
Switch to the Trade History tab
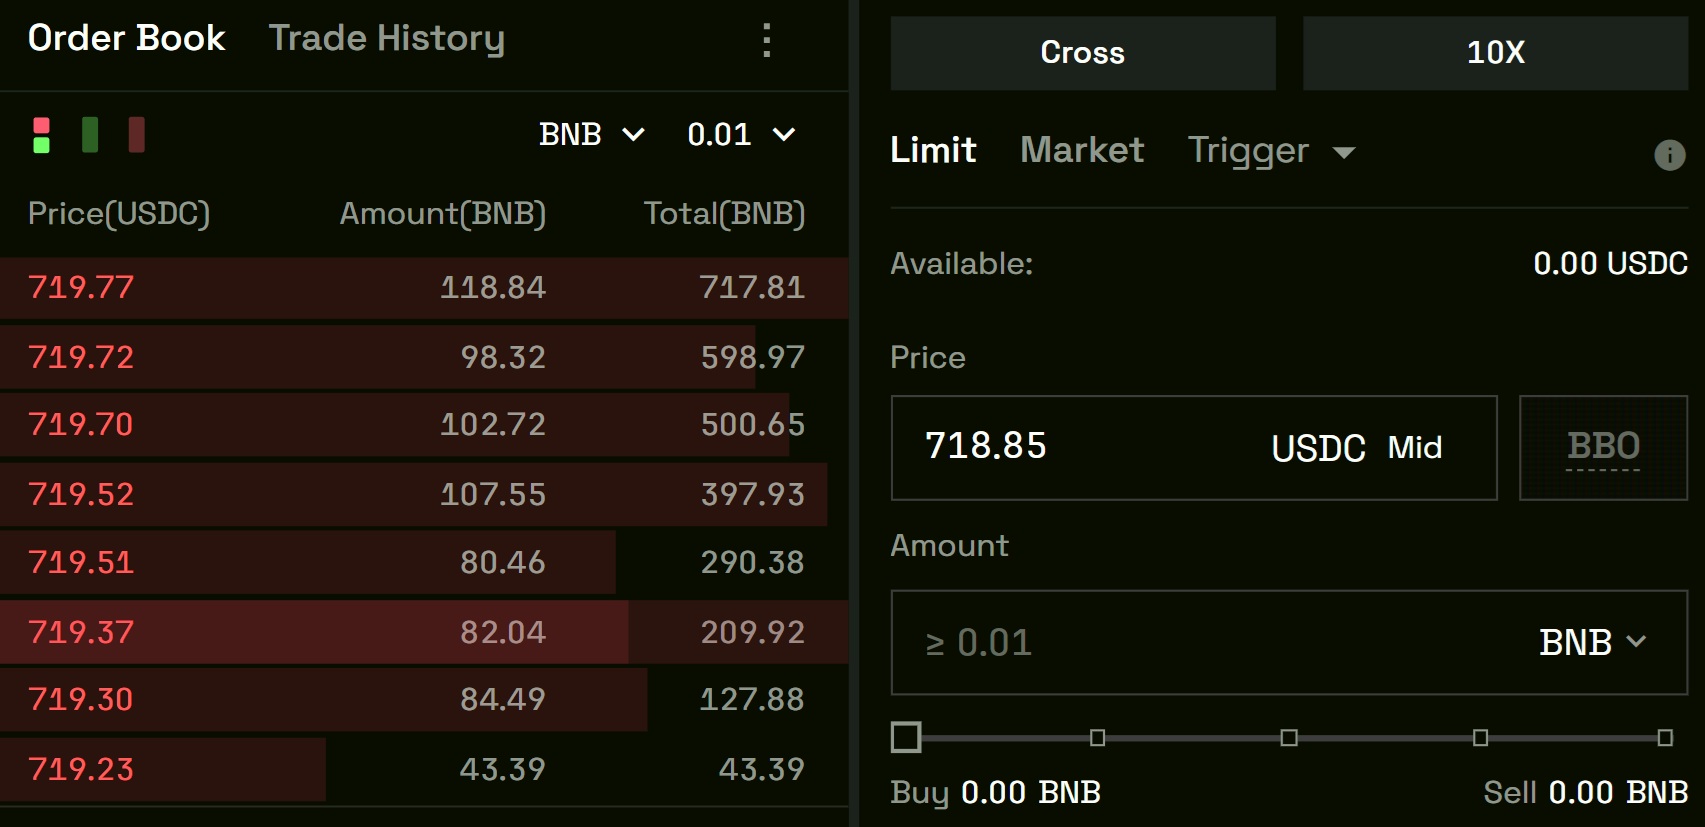point(387,38)
